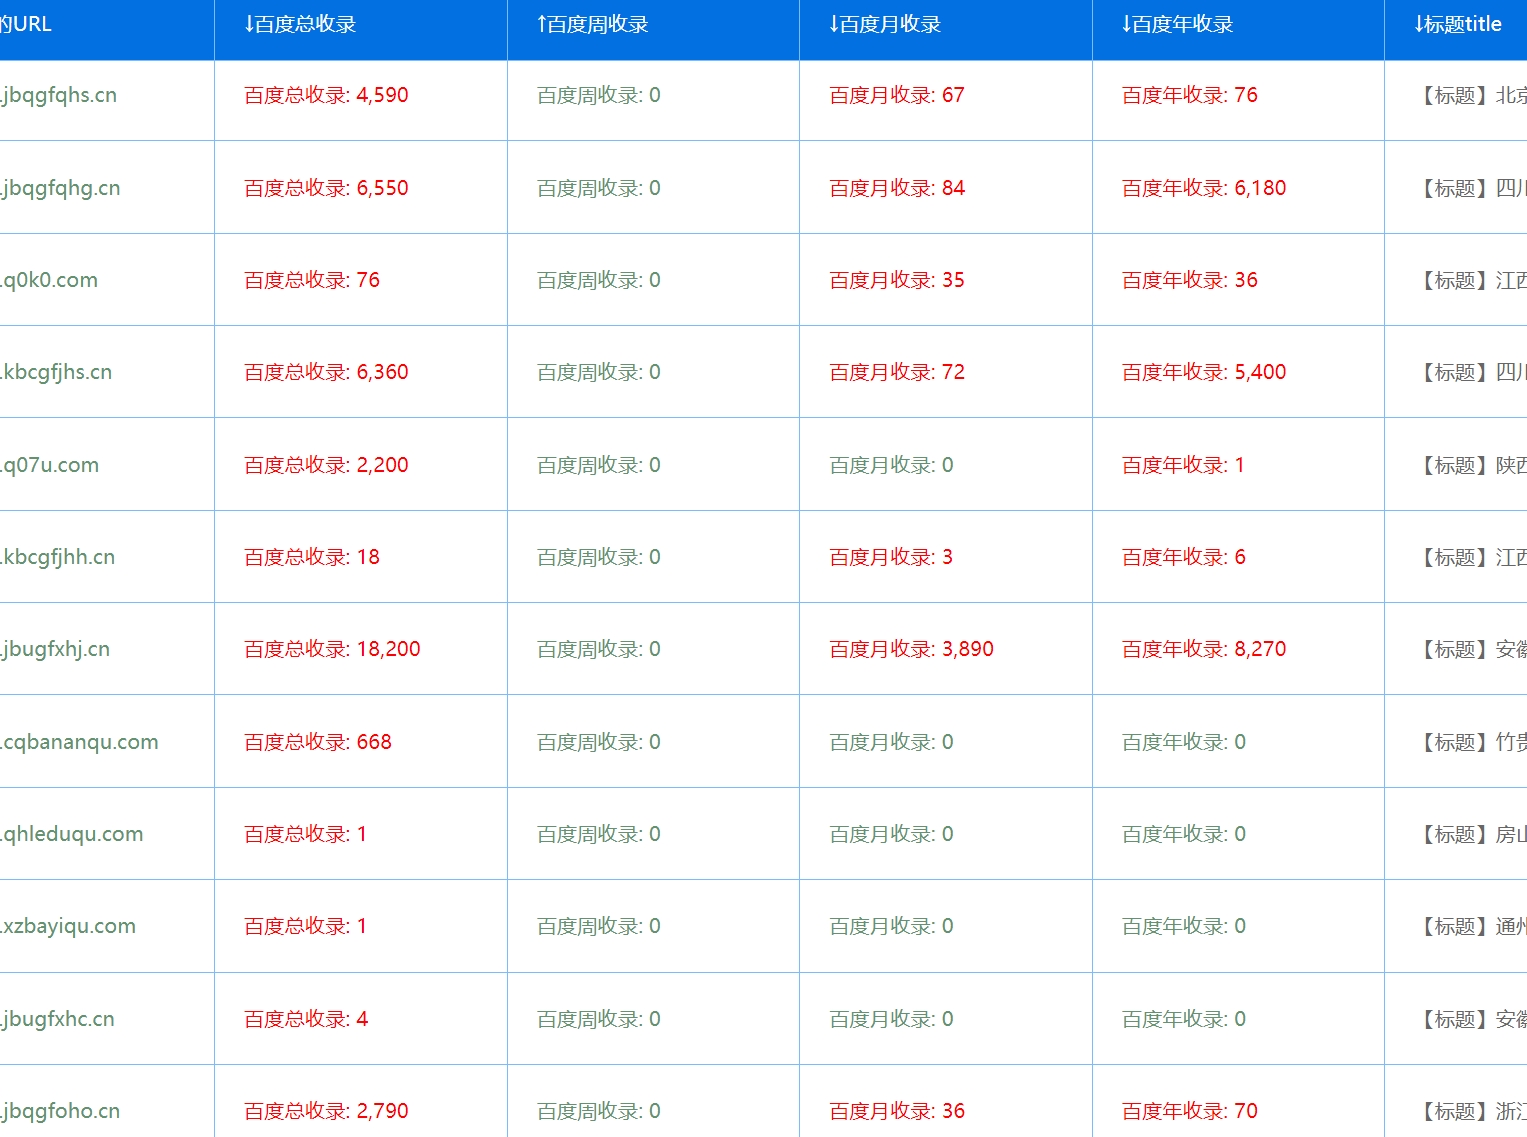Sort by 百度总收录 column header
1527x1137 pixels.
point(300,25)
